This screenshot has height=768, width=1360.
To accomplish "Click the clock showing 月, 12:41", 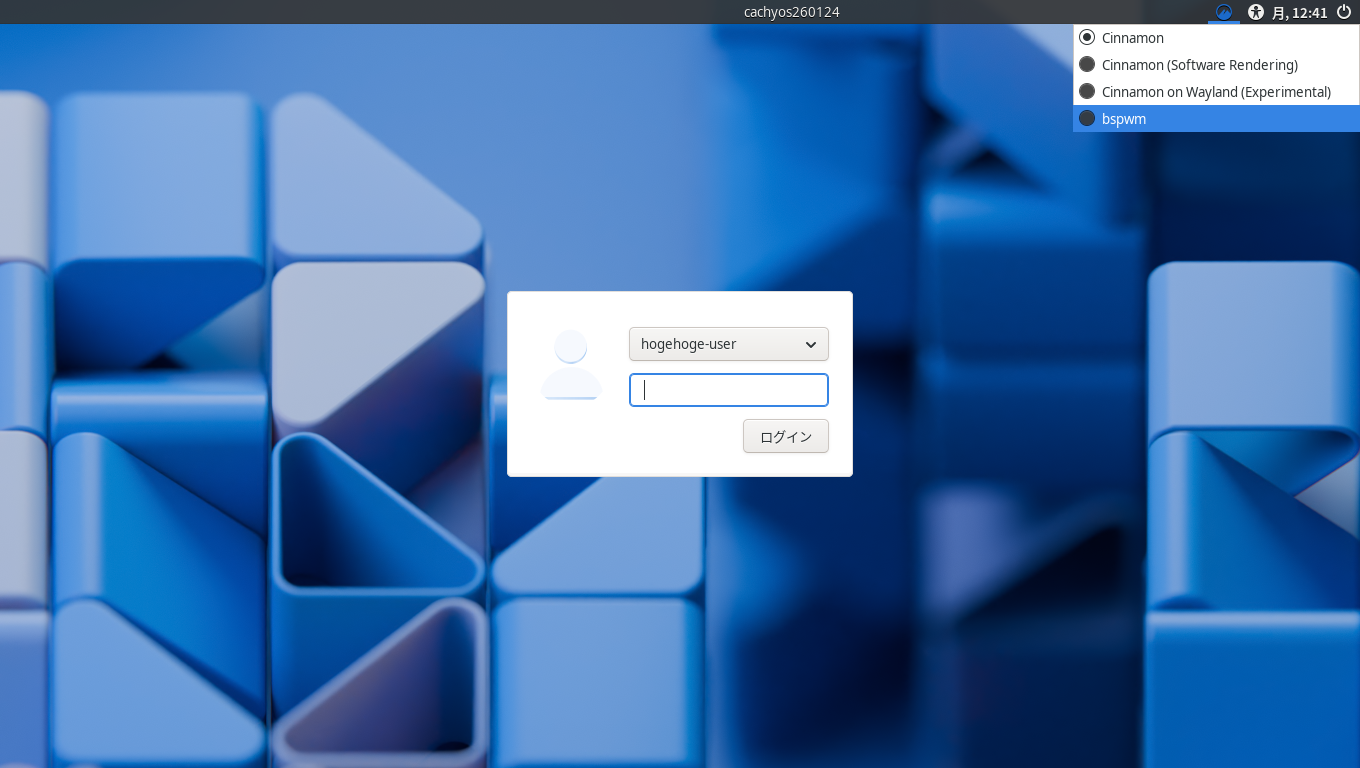I will click(1299, 13).
